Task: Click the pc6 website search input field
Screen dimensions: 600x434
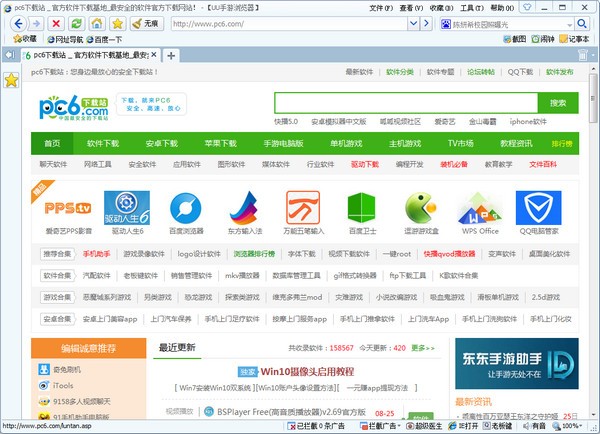Action: point(406,103)
